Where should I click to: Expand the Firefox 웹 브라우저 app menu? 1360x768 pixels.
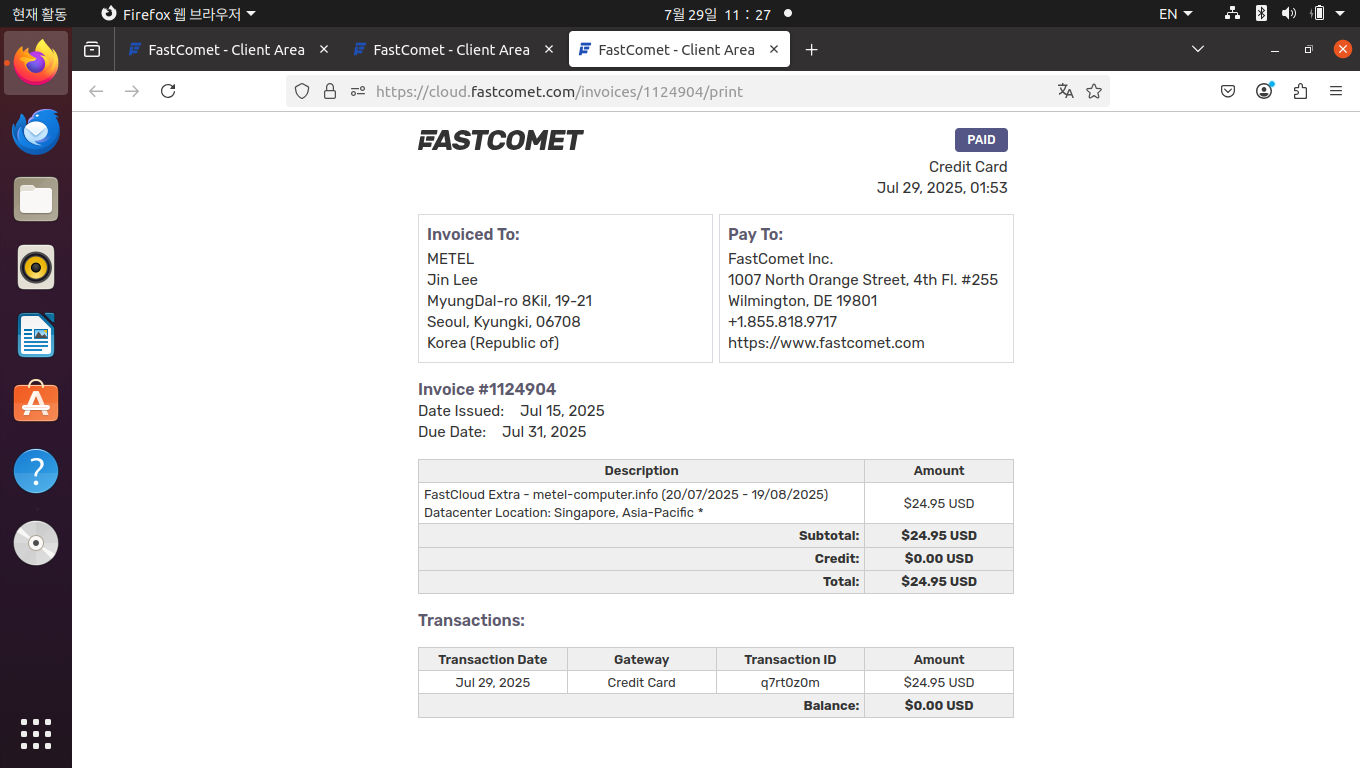pos(178,14)
